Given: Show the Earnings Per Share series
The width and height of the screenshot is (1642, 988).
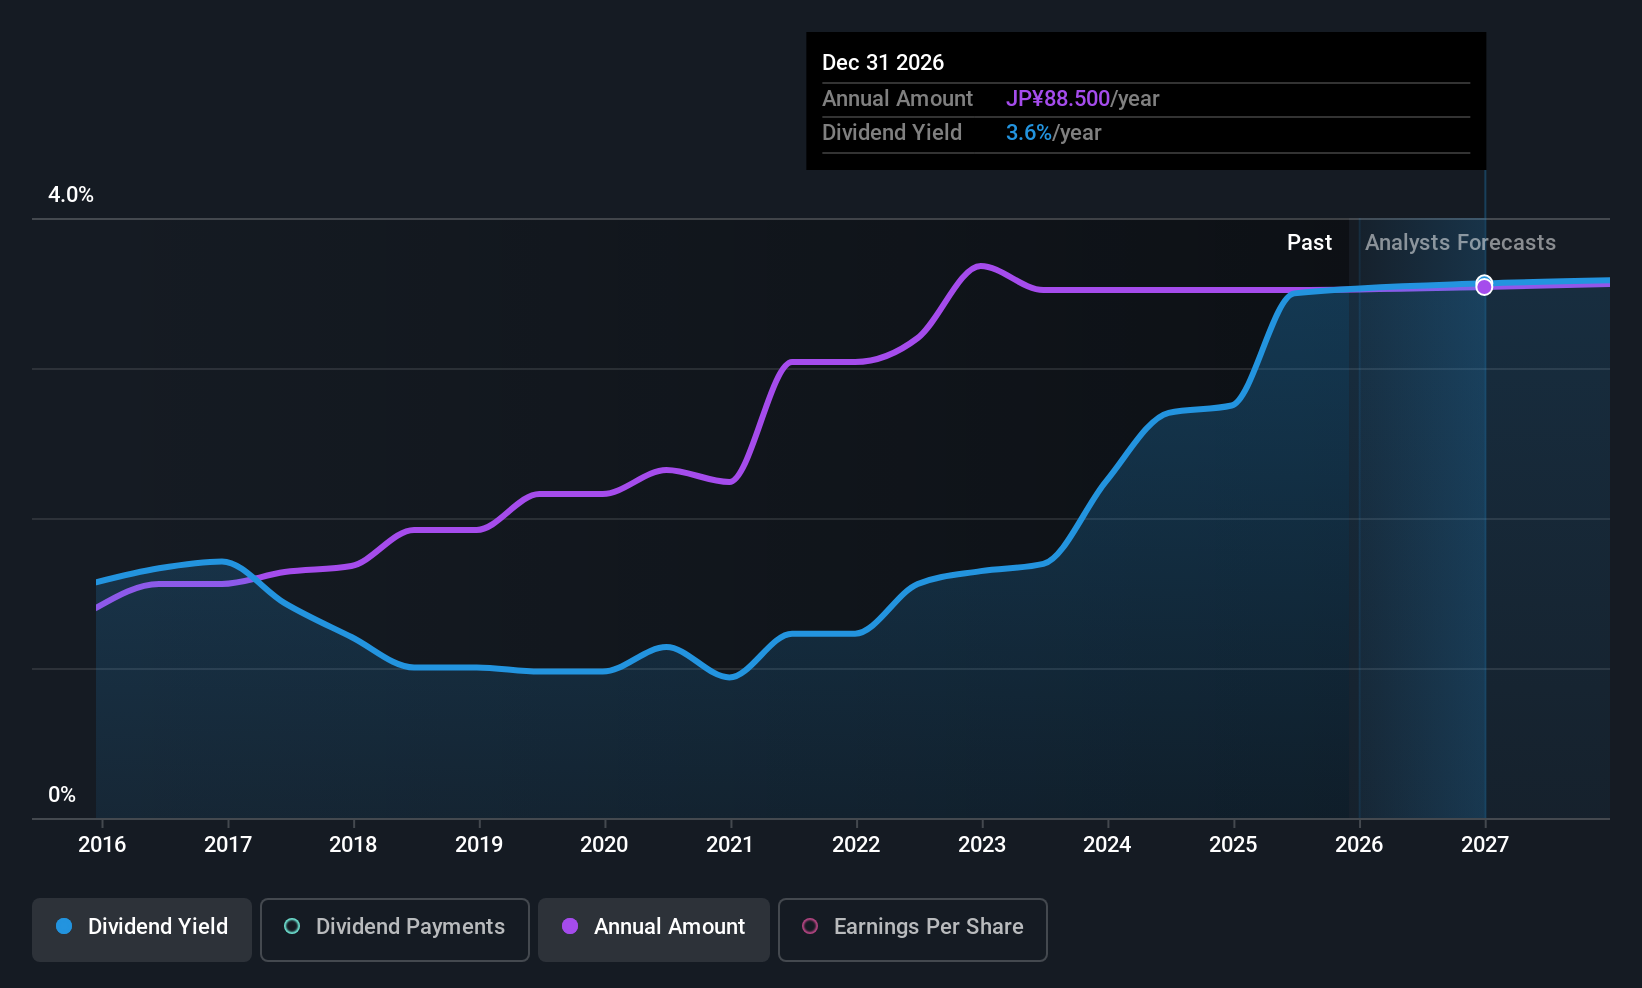Looking at the screenshot, I should 912,929.
